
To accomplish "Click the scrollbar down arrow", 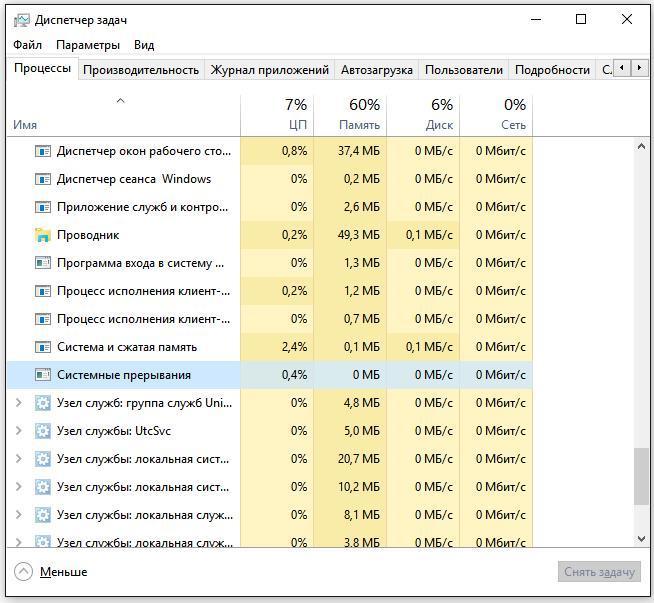I will coord(641,539).
